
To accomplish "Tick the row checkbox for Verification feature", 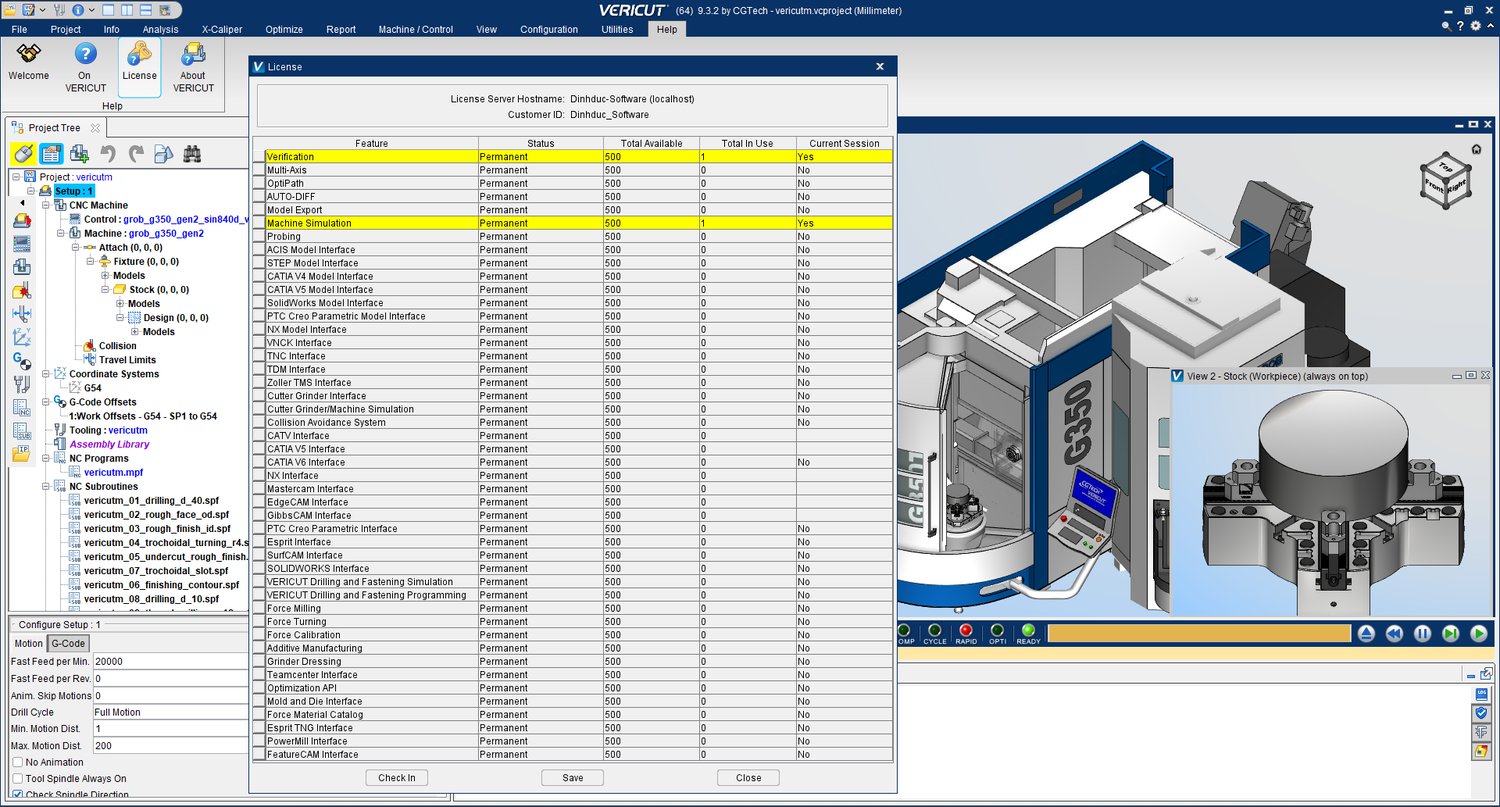I will [259, 157].
